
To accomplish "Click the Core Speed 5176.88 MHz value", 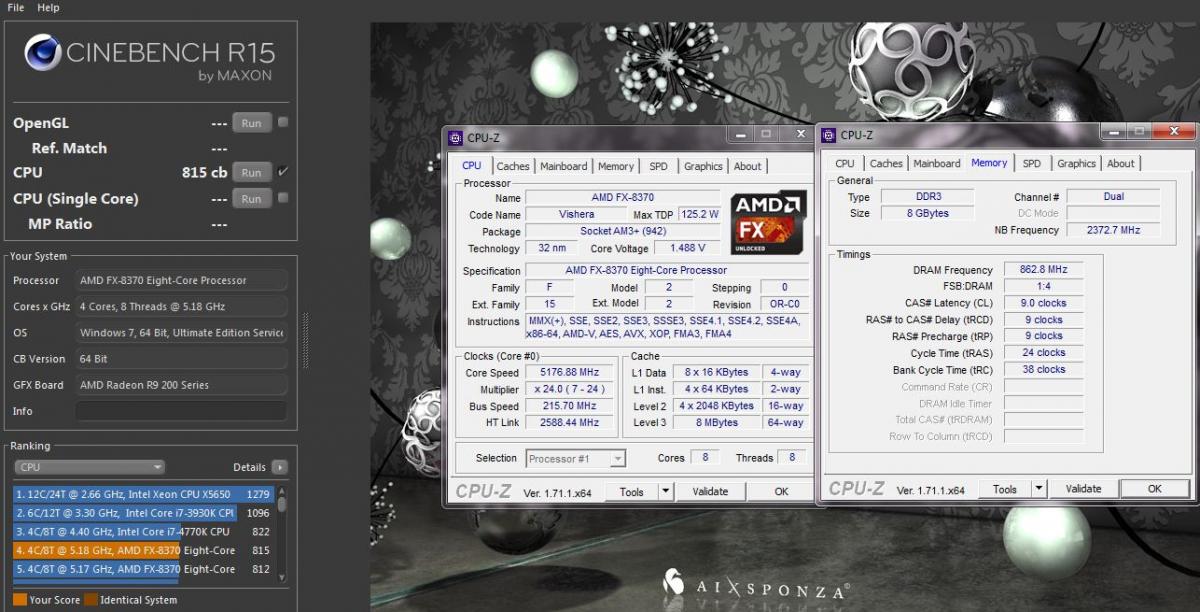I will click(568, 373).
